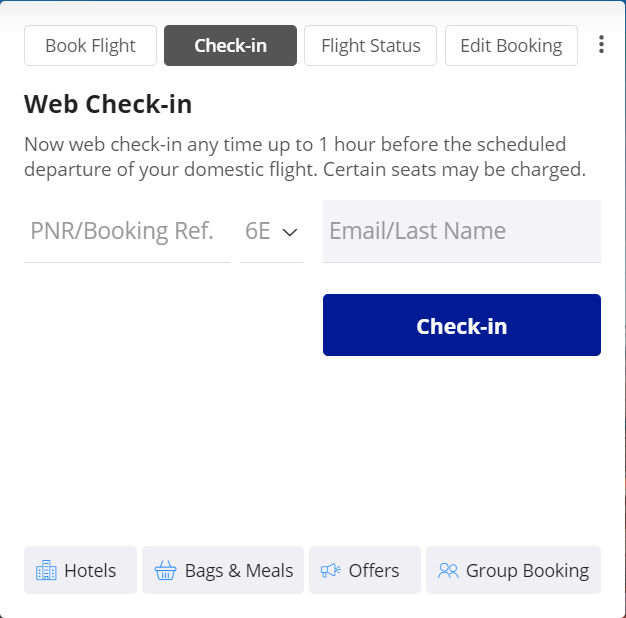Switch to the Book Flight tab
626x618 pixels.
pos(91,46)
